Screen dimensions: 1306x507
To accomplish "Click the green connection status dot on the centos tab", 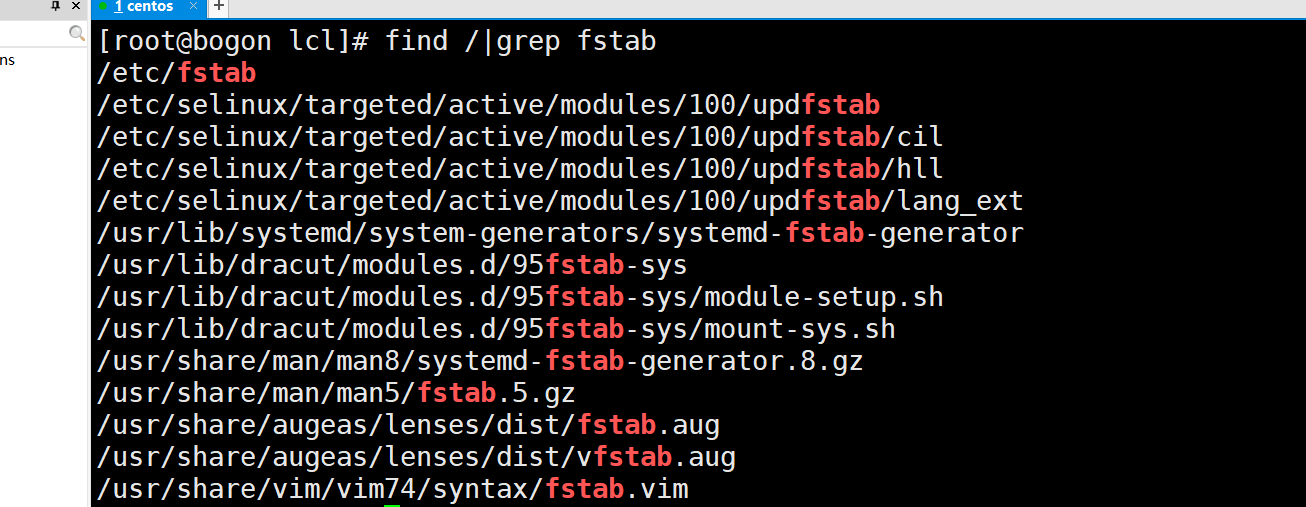I will pos(103,6).
